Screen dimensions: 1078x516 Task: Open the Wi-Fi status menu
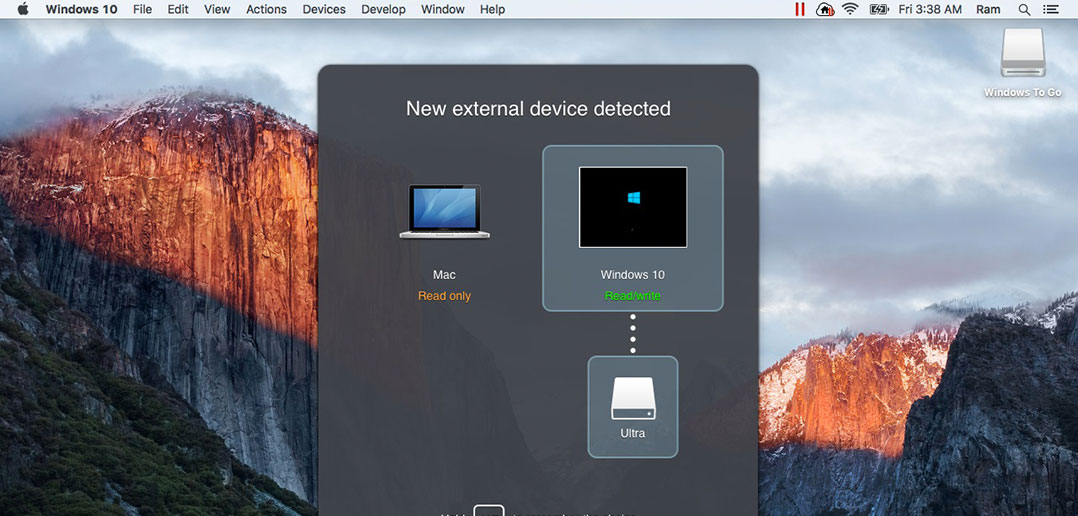pos(850,10)
